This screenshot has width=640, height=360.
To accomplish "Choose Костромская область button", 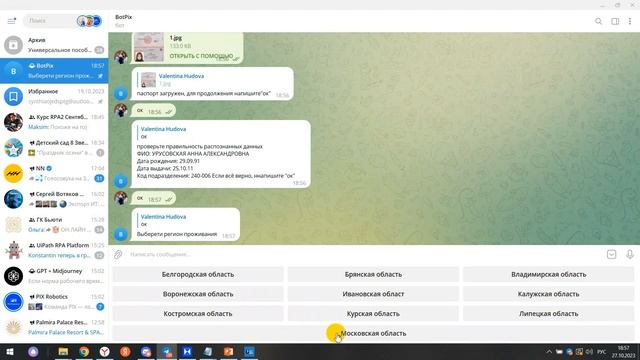I will point(198,313).
